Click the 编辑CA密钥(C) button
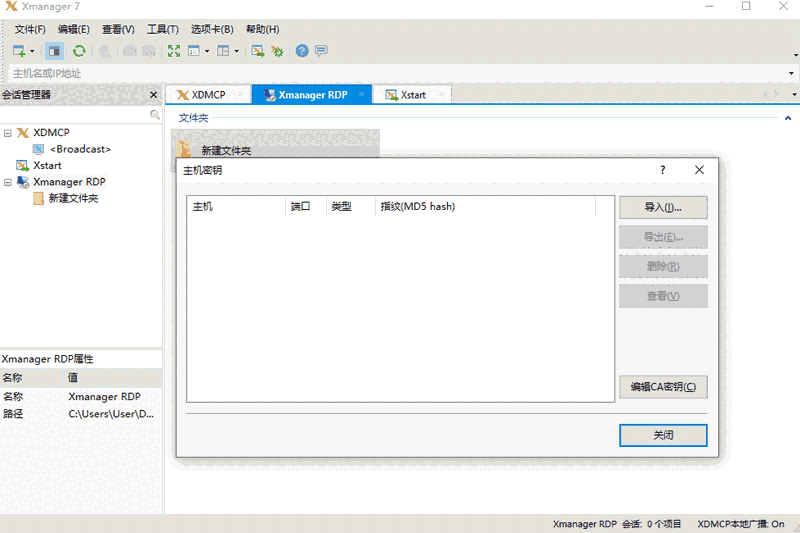 [663, 387]
